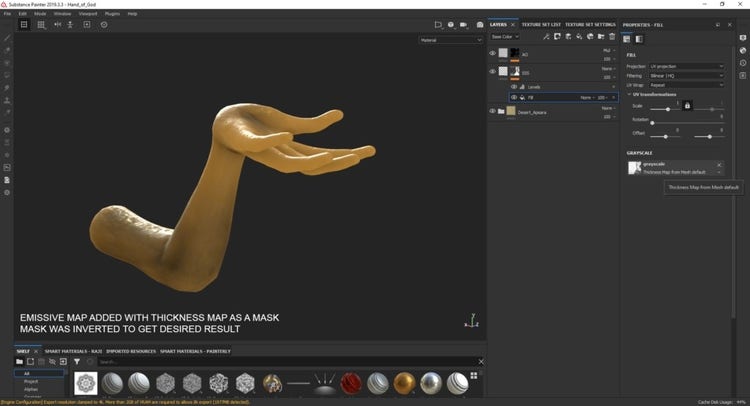
Task: Open the Material viewport mode dropdown
Action: point(450,41)
